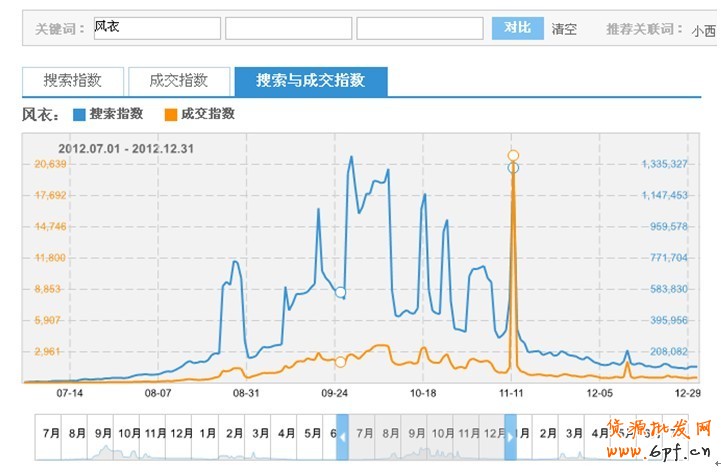Open the 成交指数 tab
This screenshot has width=721, height=473.
point(179,81)
